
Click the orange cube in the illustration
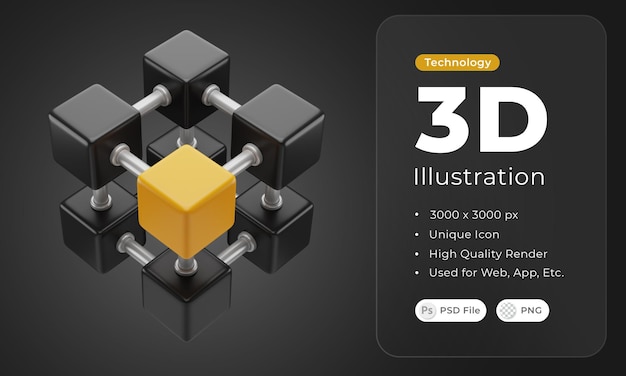coord(186,201)
